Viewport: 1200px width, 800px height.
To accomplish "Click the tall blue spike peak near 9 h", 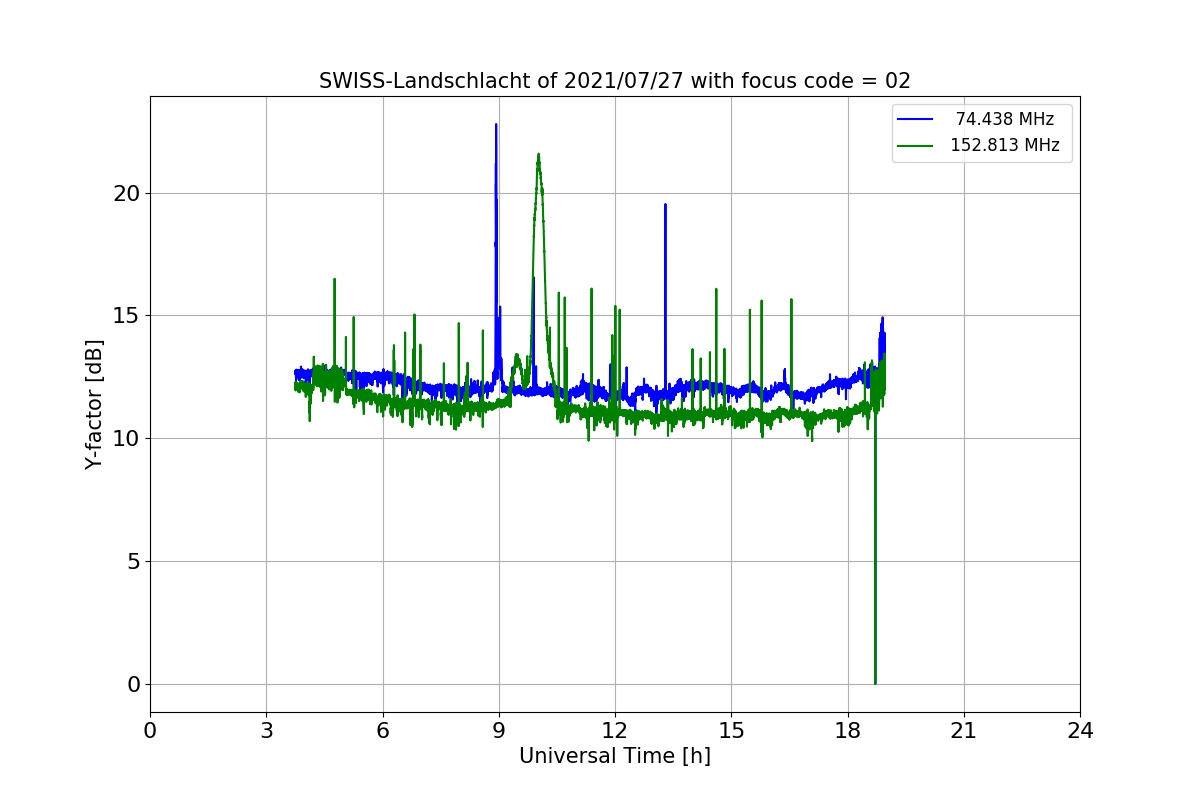I will (x=496, y=125).
